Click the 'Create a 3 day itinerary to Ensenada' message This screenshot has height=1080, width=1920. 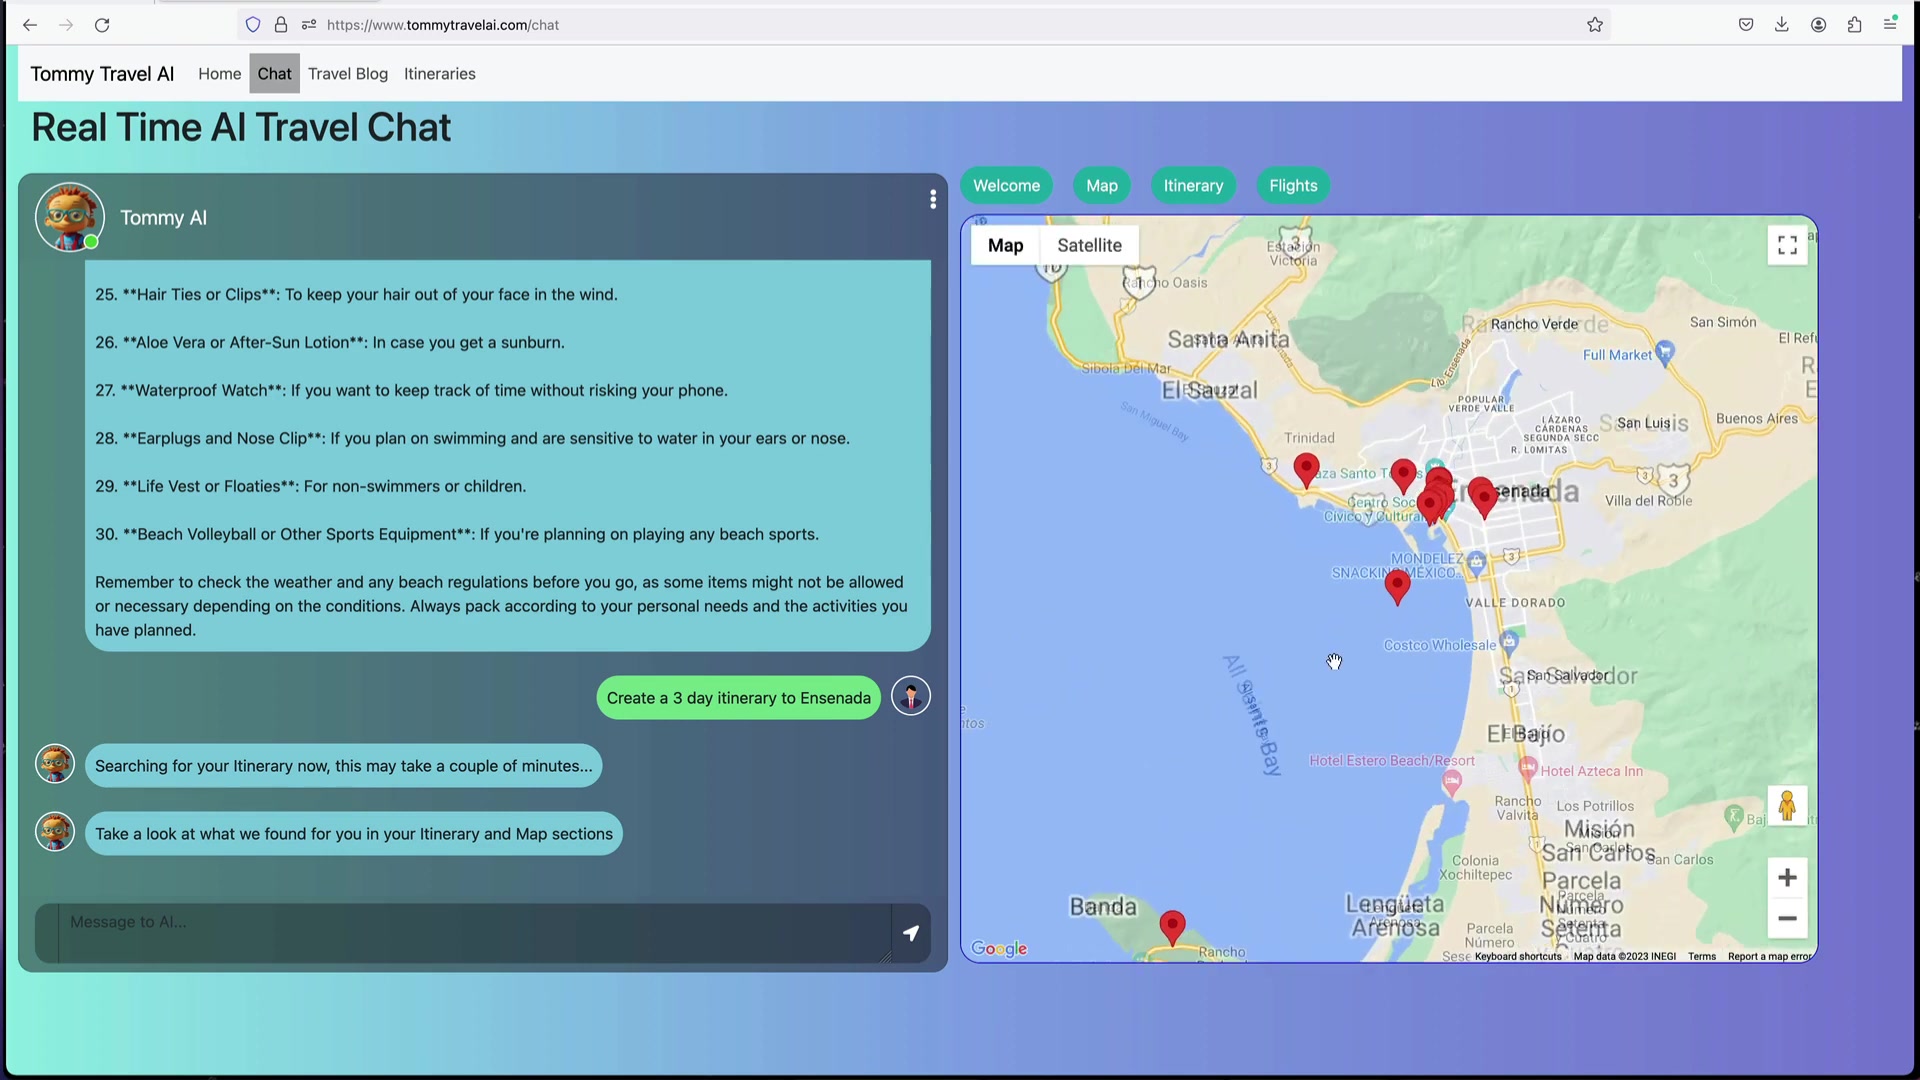coord(738,698)
